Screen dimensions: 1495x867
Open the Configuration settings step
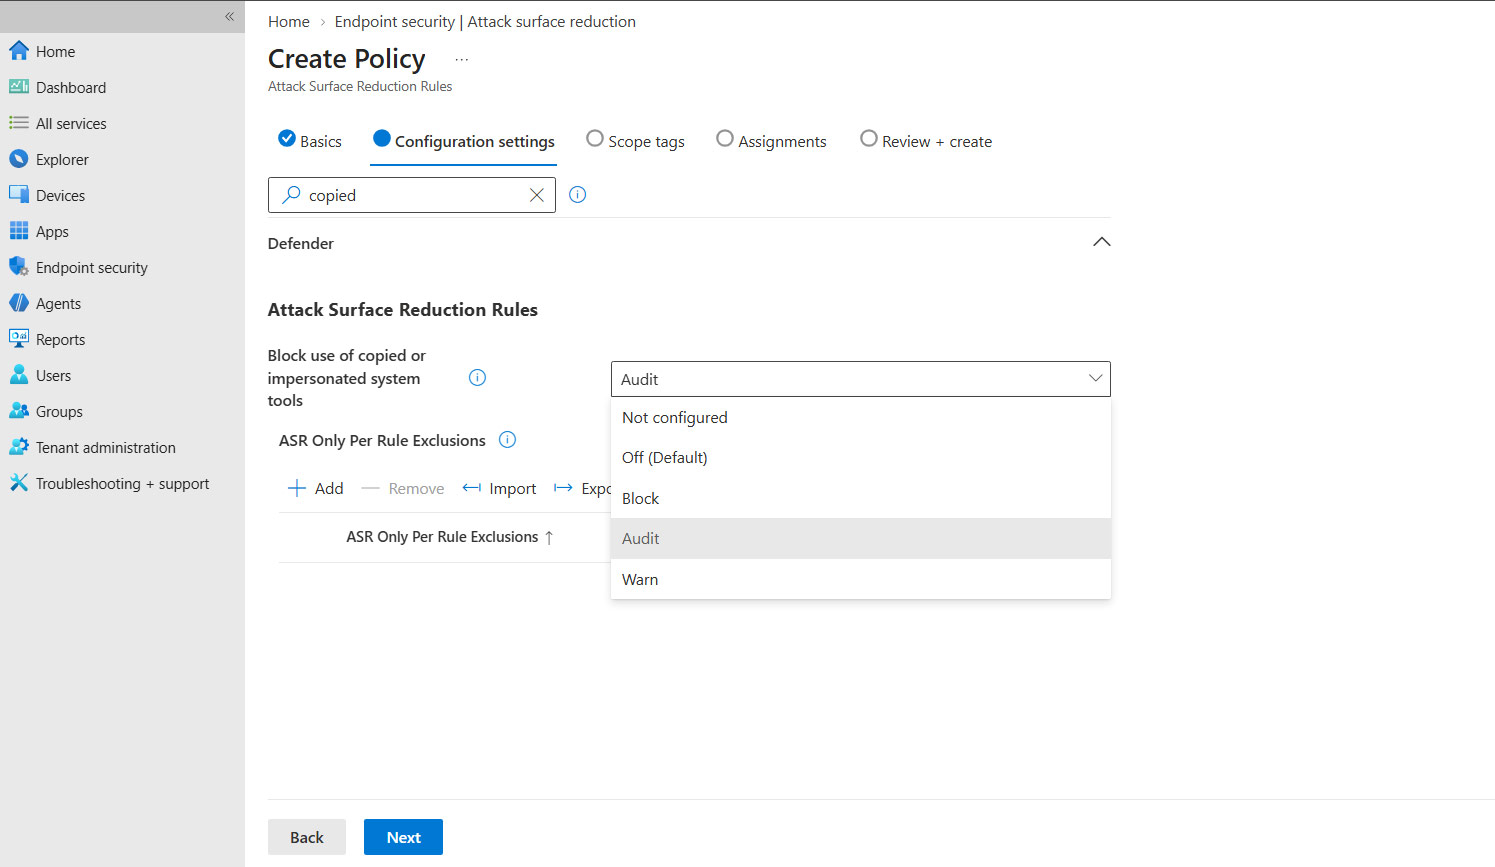[x=463, y=141]
